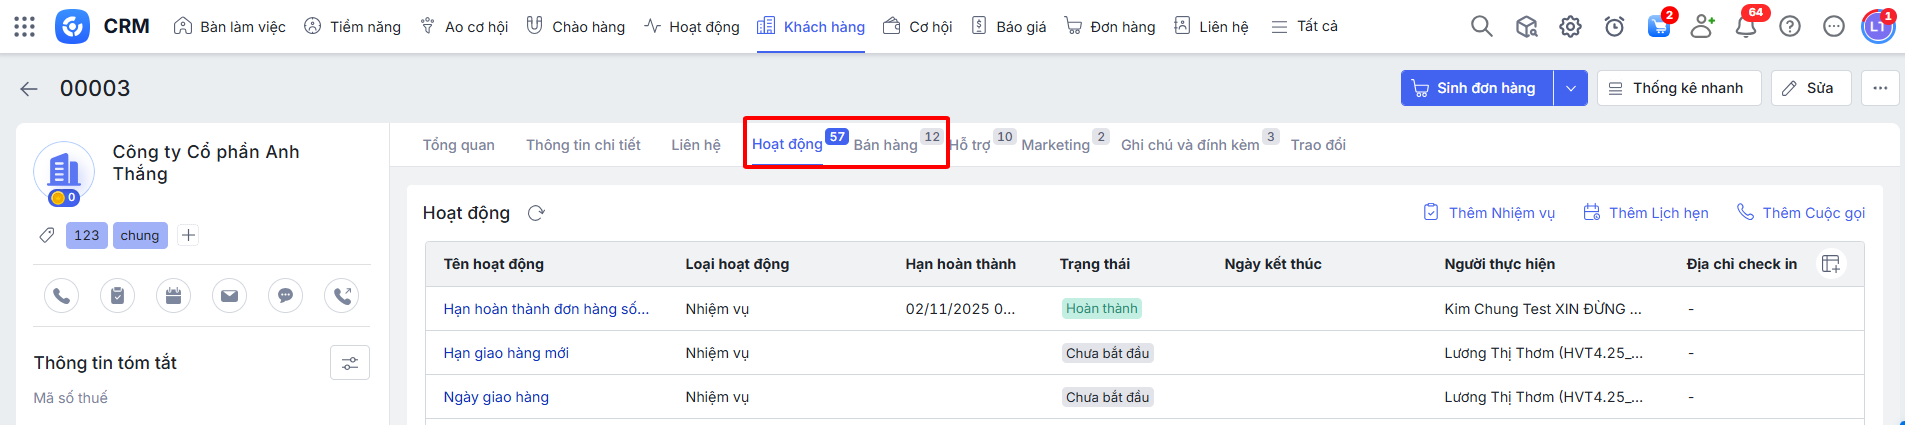Click the outgoing call quick action icon
Viewport: 1905px width, 425px height.
[x=342, y=296]
